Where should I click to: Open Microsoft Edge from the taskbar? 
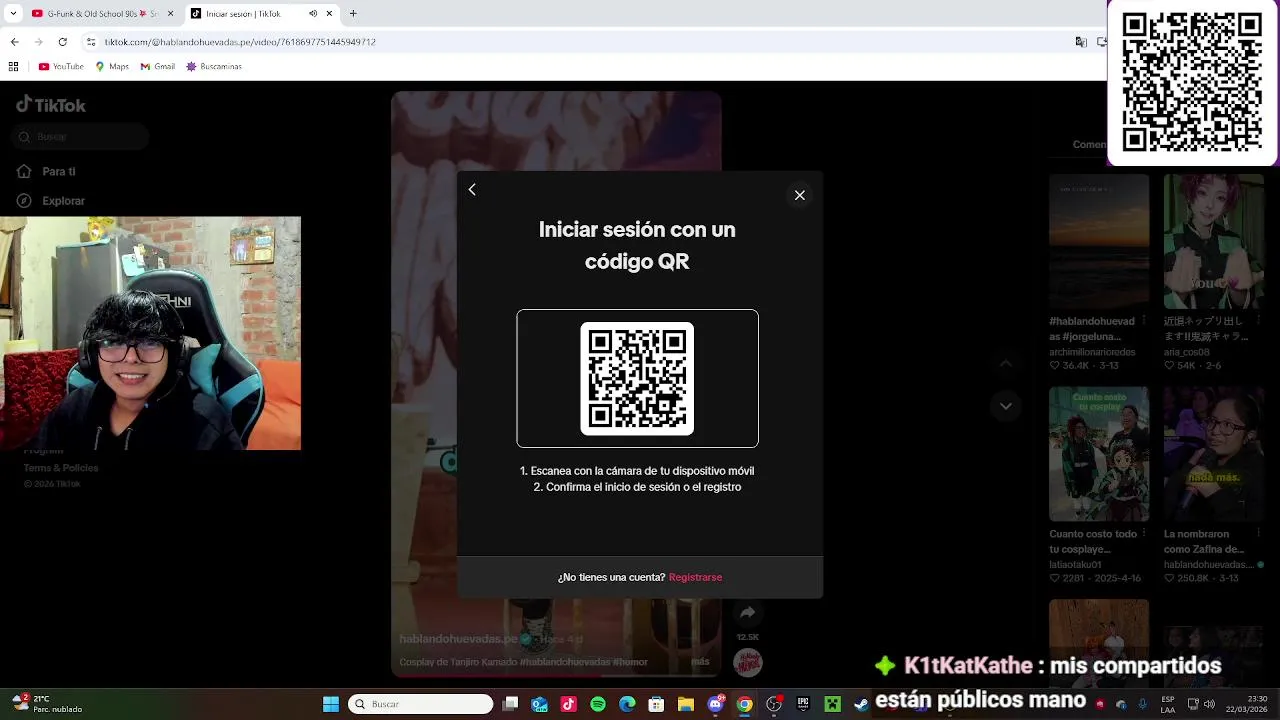pos(627,704)
